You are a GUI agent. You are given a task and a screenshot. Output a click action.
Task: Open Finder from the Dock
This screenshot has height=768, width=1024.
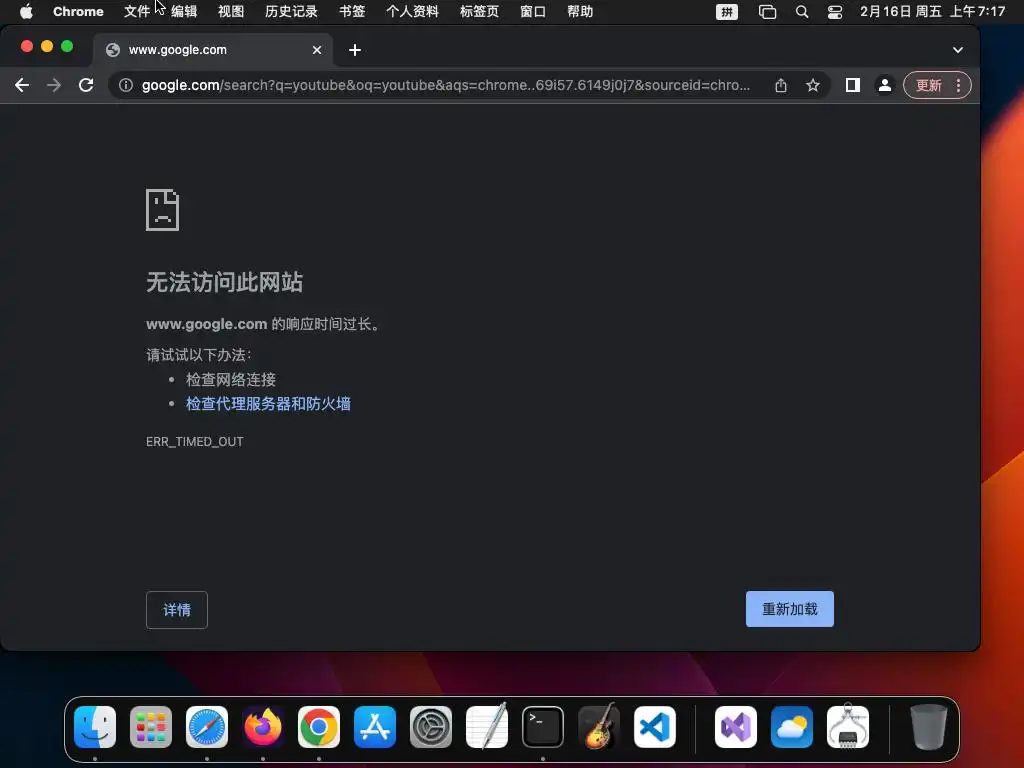coord(95,727)
